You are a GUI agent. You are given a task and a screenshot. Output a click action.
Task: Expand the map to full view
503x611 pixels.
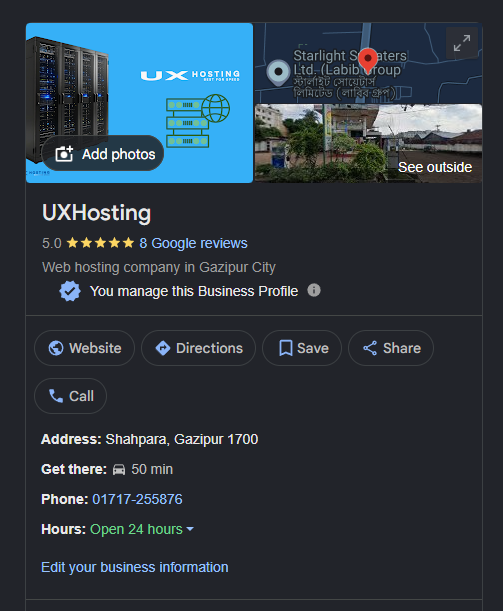pyautogui.click(x=462, y=43)
